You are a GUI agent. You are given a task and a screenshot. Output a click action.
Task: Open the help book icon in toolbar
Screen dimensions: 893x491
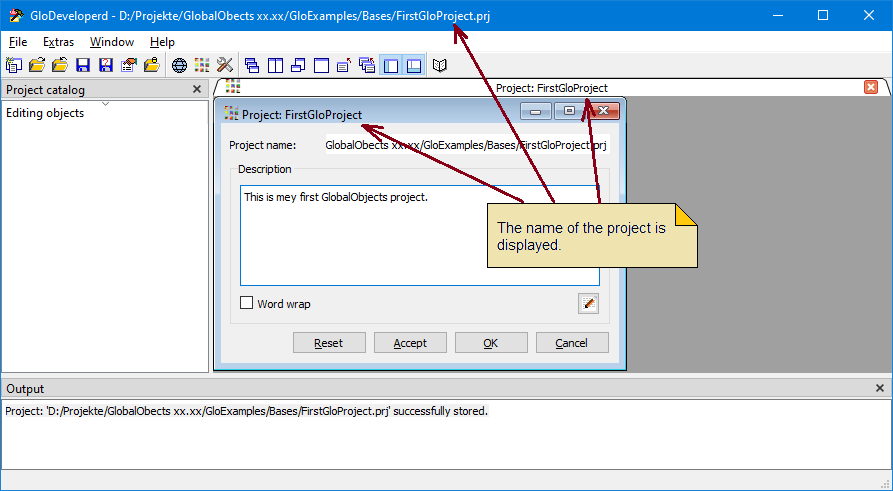coord(440,65)
